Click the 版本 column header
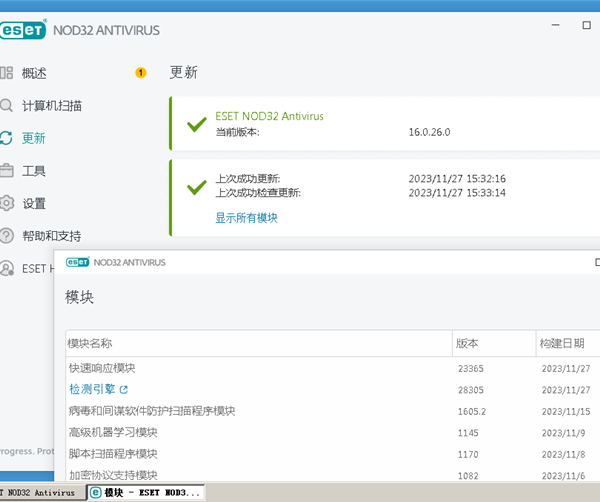600x502 pixels. [x=467, y=343]
